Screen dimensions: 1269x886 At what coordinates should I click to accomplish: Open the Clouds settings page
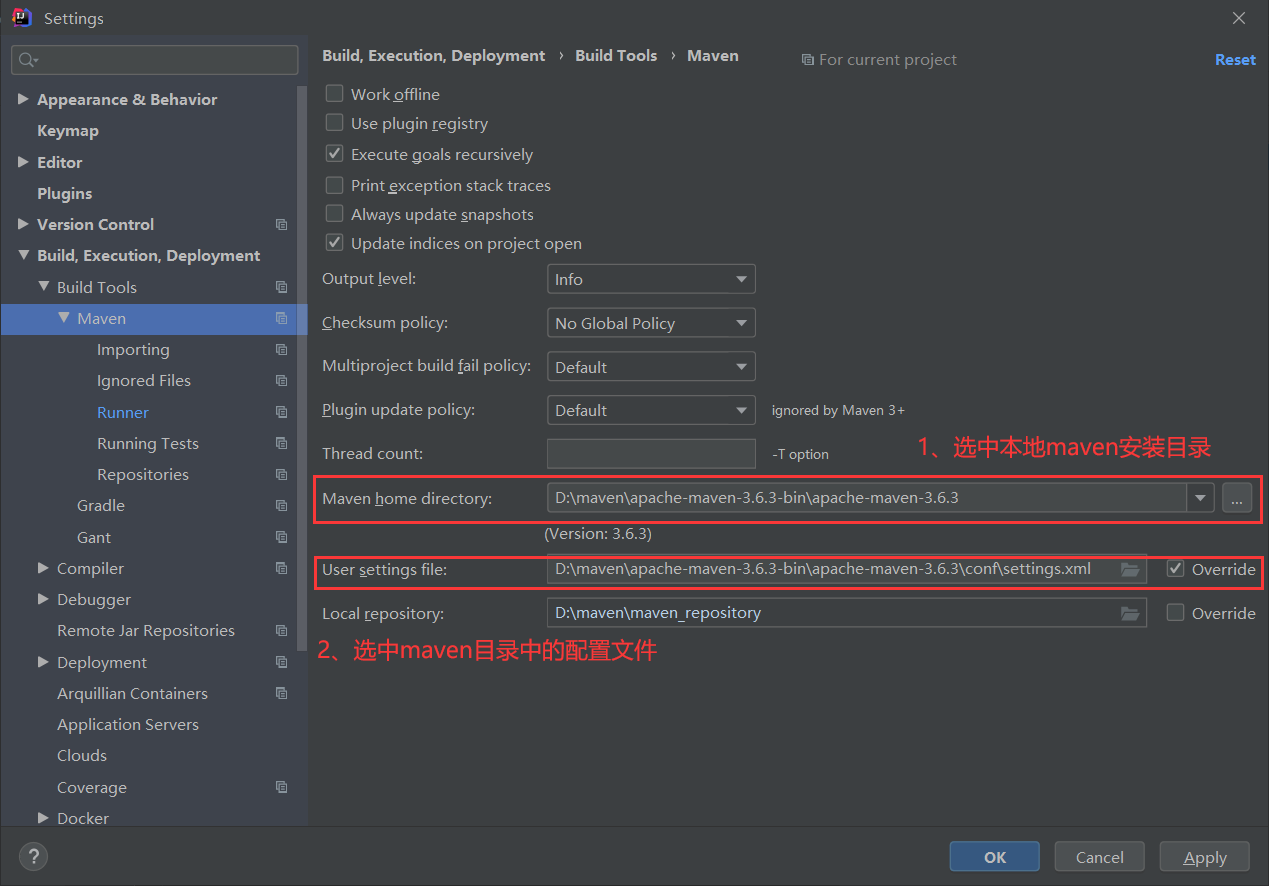82,755
